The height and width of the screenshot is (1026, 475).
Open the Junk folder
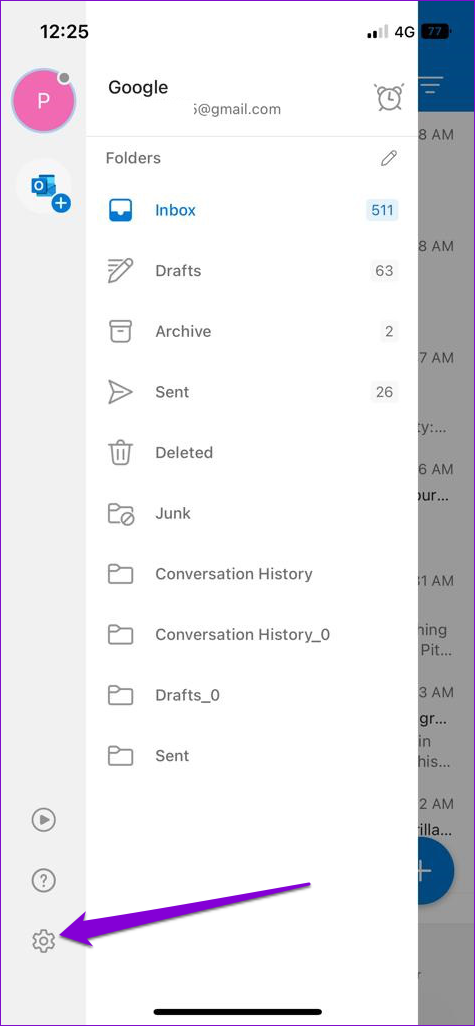click(252, 514)
